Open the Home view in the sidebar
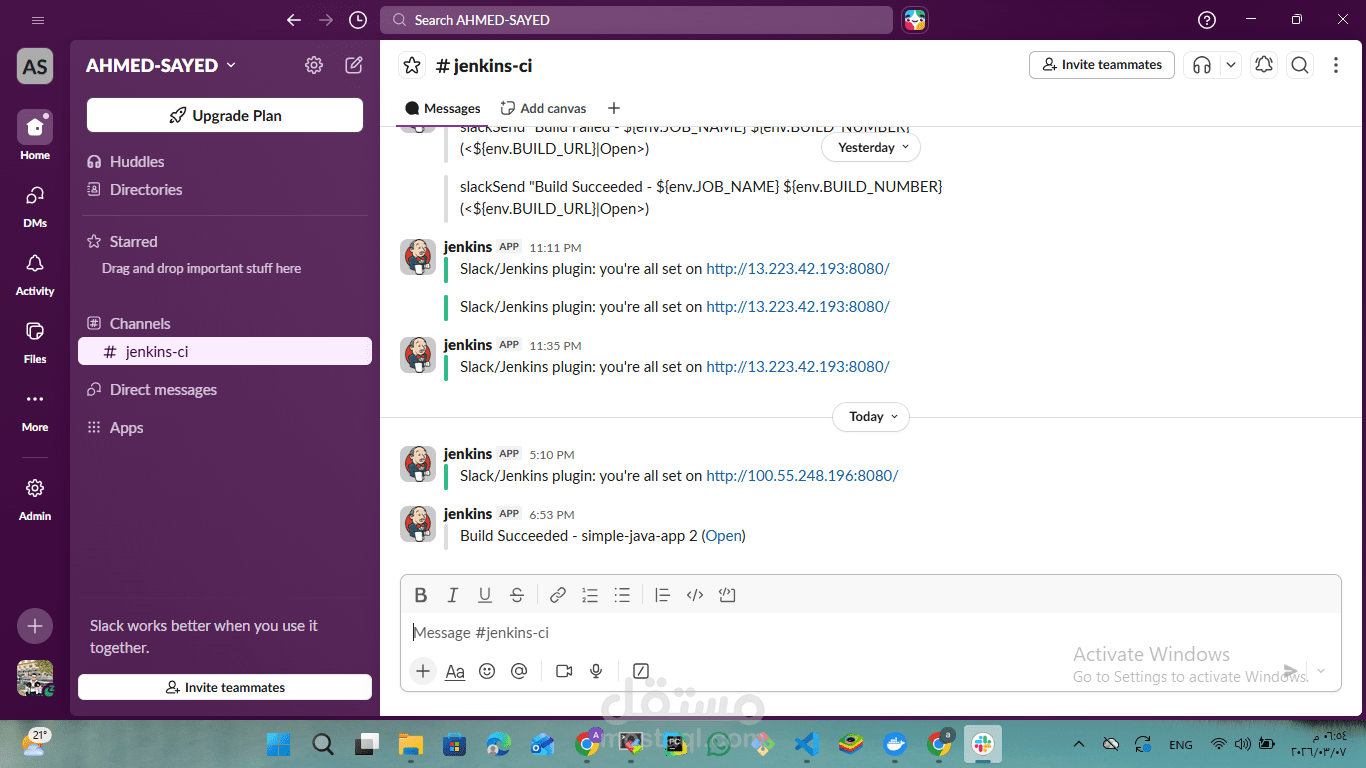Screen dimensions: 1366x768 tap(35, 135)
